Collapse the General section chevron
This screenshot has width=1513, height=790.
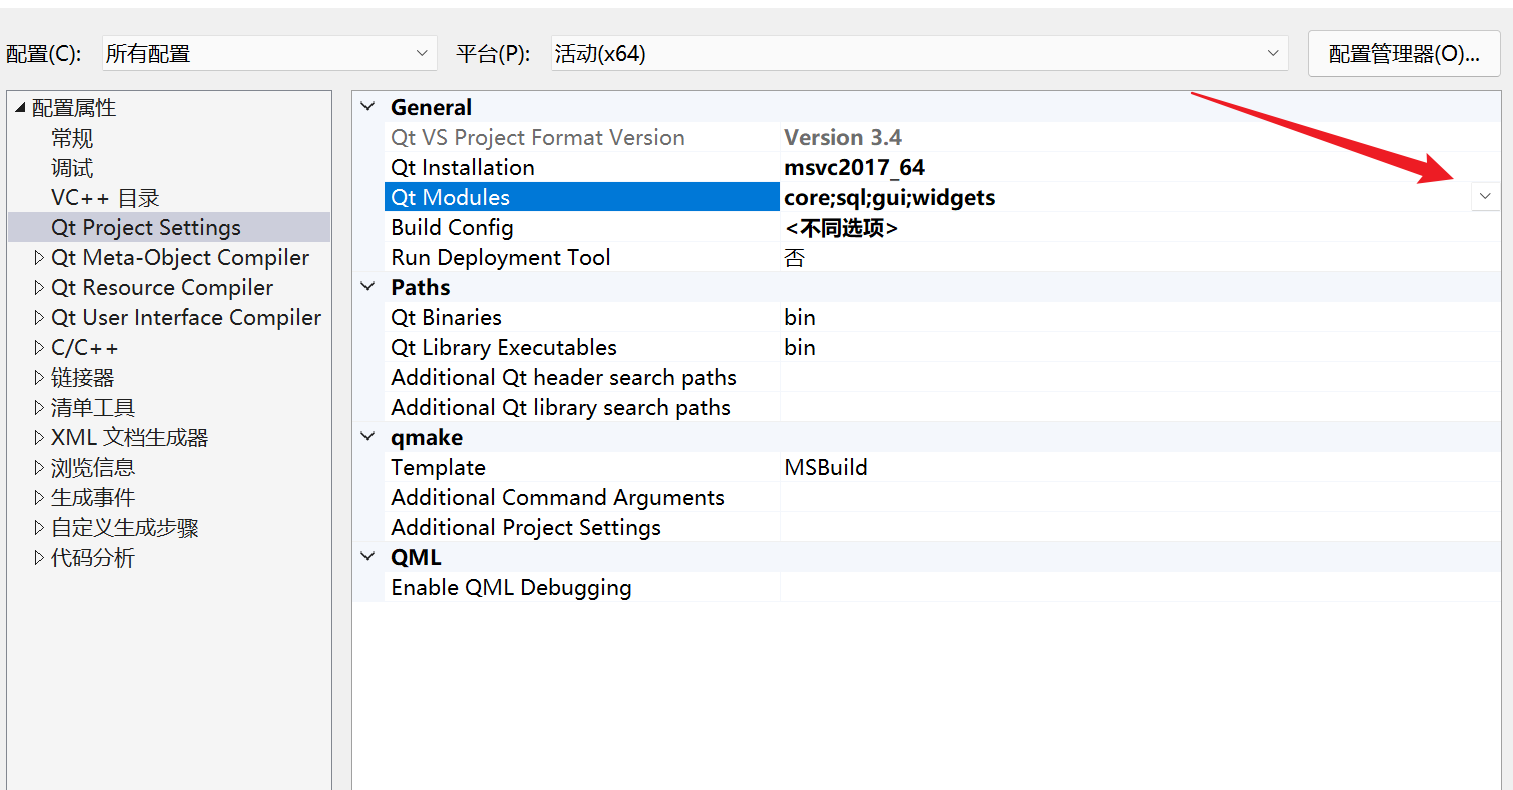[367, 106]
